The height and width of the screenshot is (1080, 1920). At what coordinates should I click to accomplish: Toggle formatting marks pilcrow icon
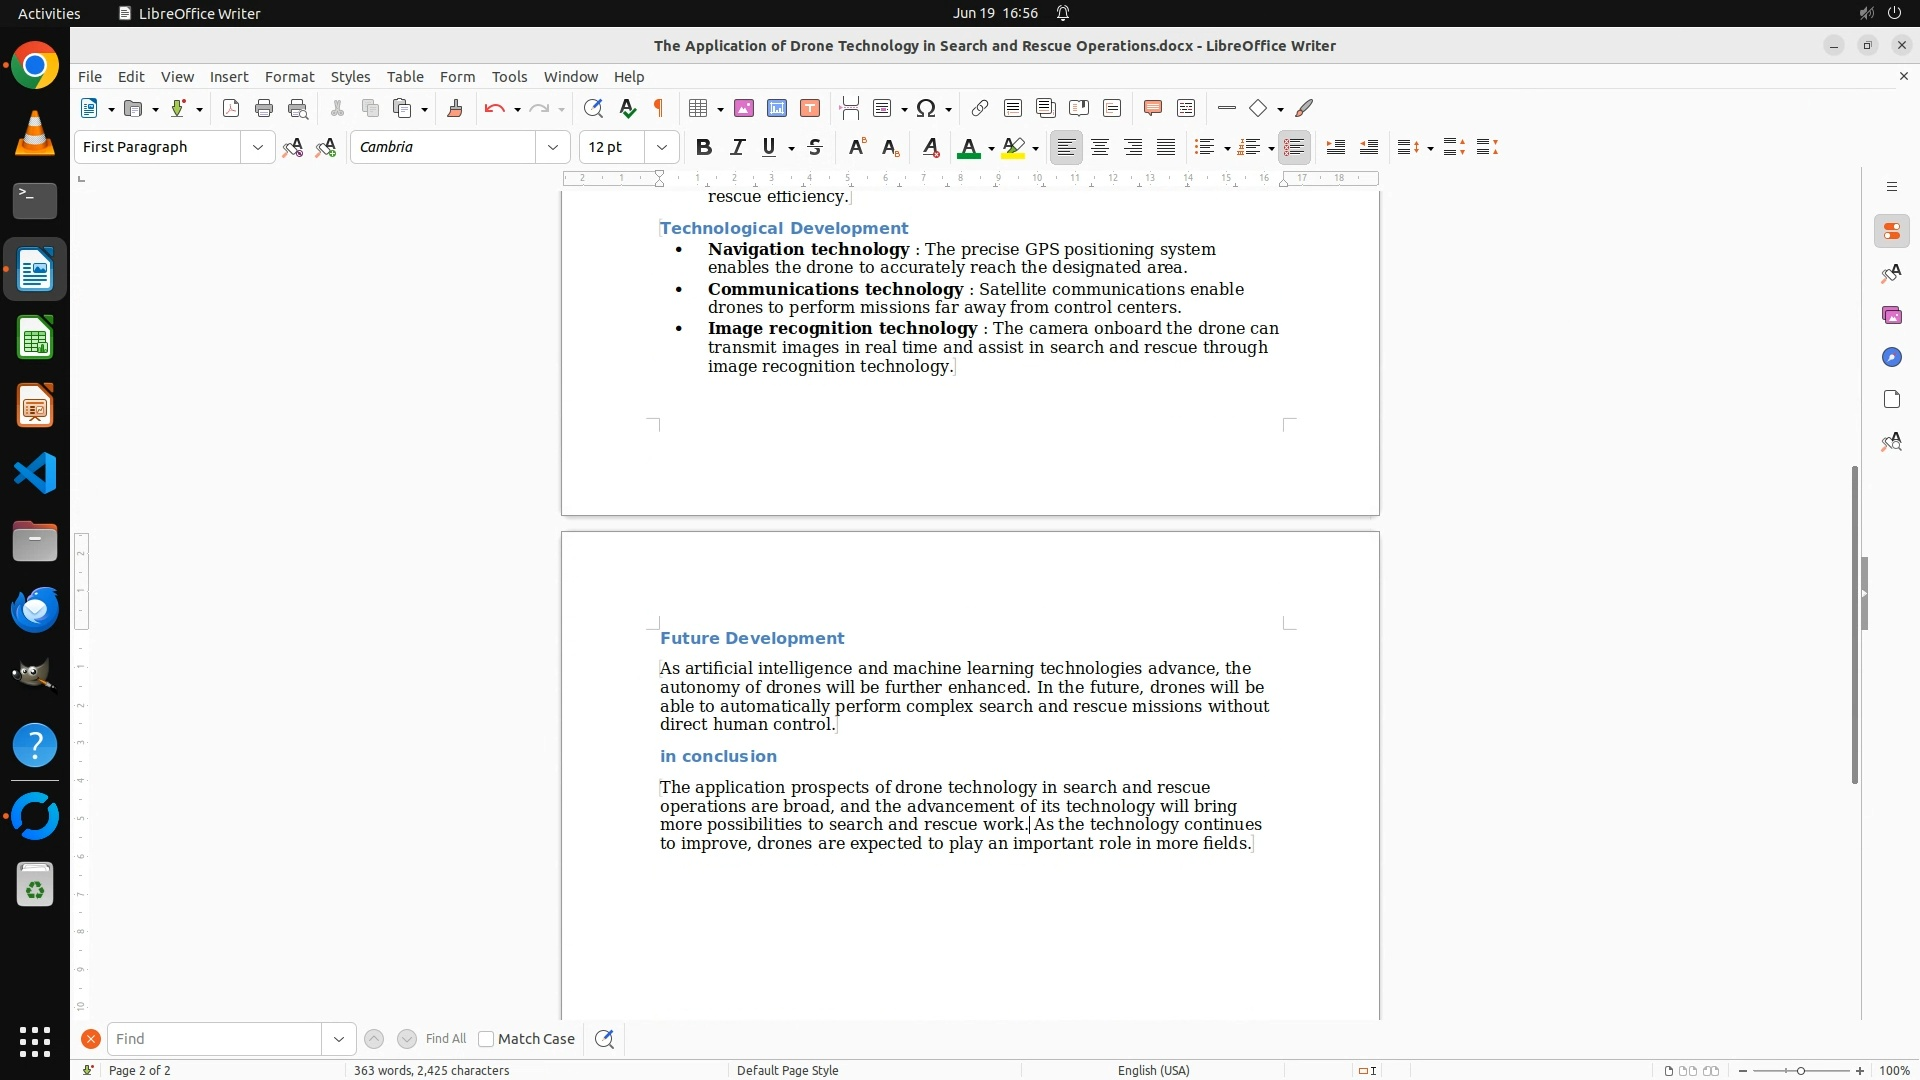(659, 109)
